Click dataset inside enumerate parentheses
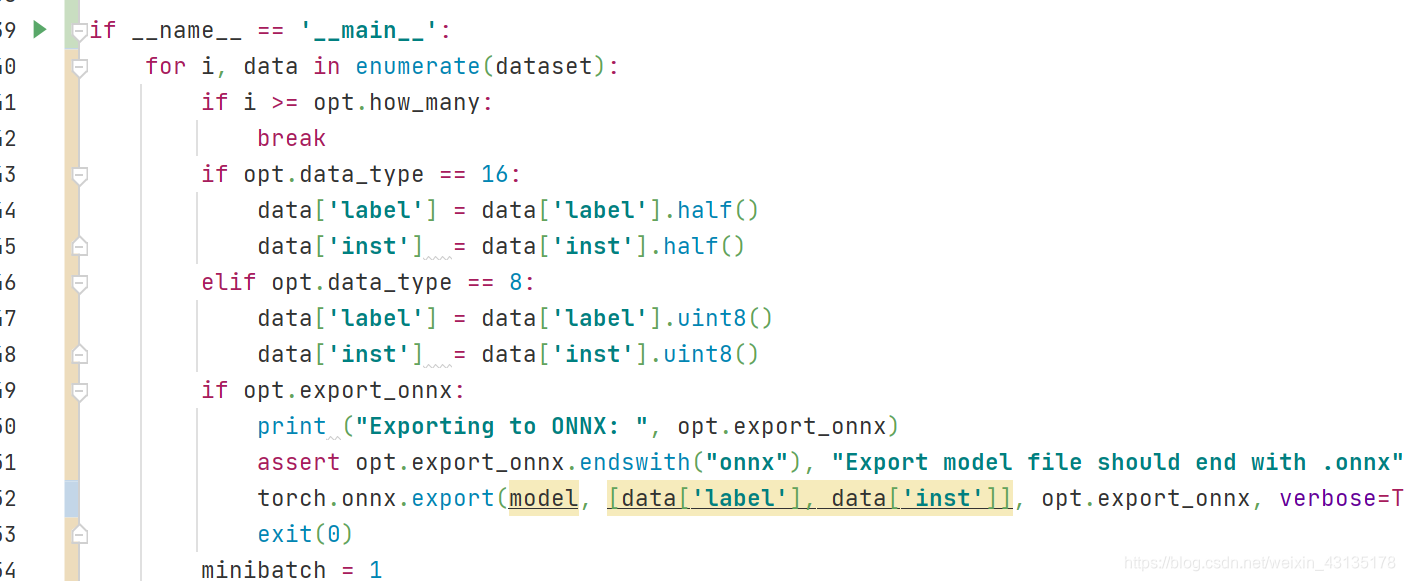 click(544, 66)
